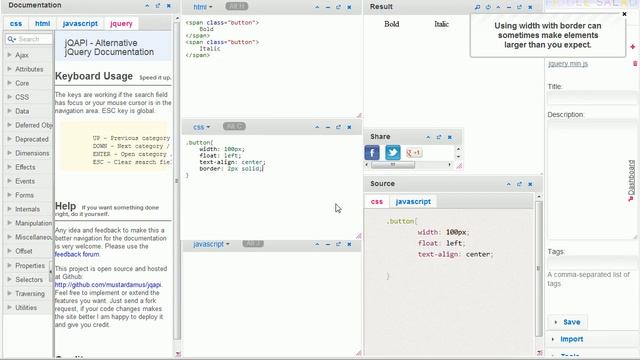
Task: Focus the Tags input field
Action: tap(591, 262)
